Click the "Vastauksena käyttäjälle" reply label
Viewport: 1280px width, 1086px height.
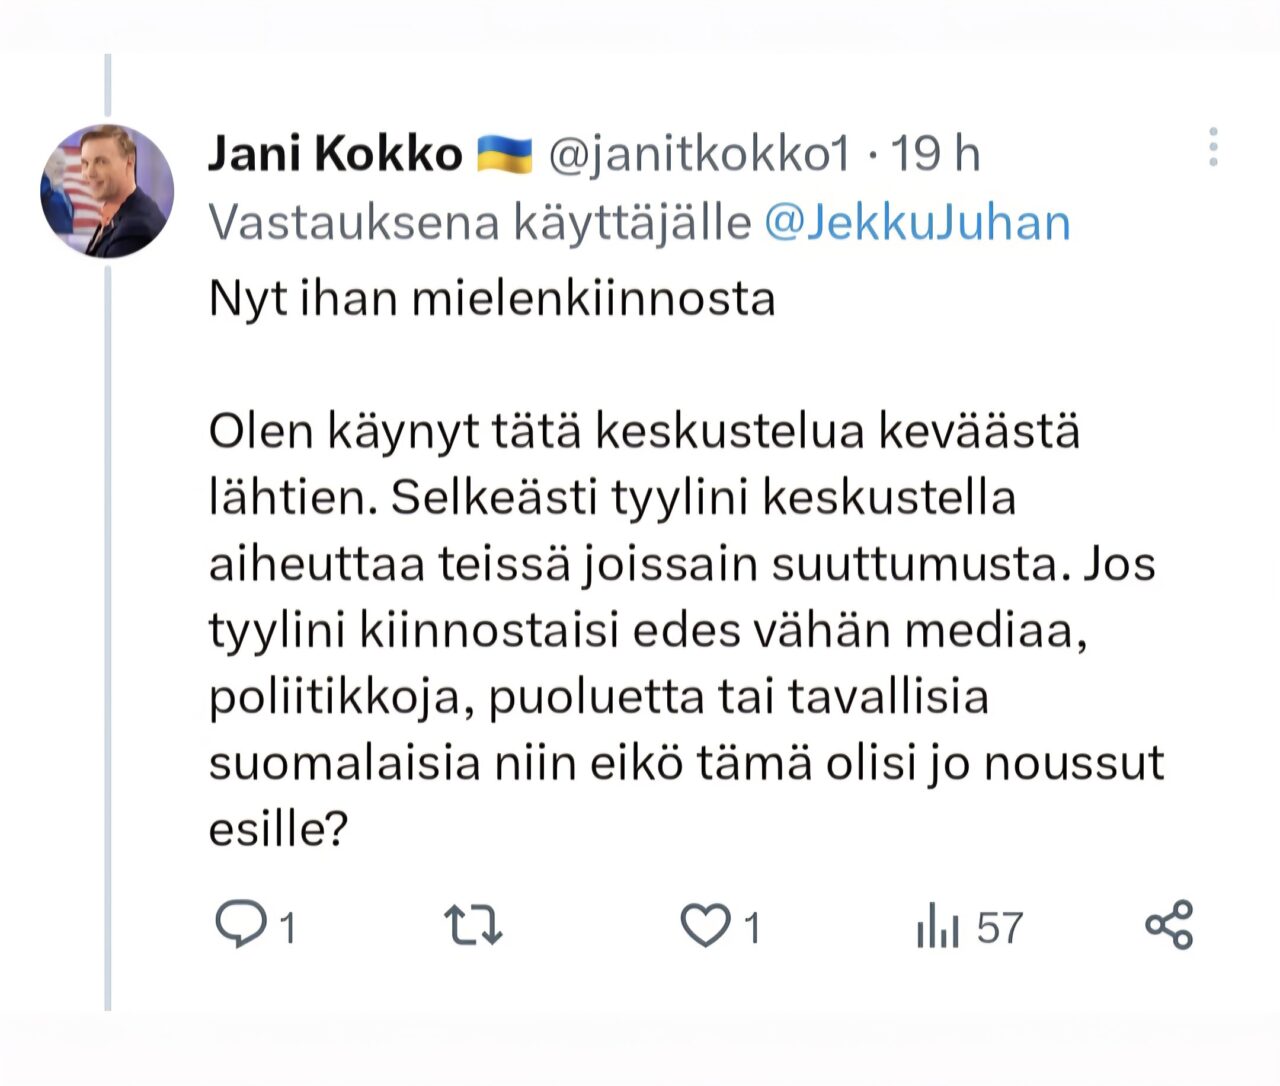[x=480, y=222]
